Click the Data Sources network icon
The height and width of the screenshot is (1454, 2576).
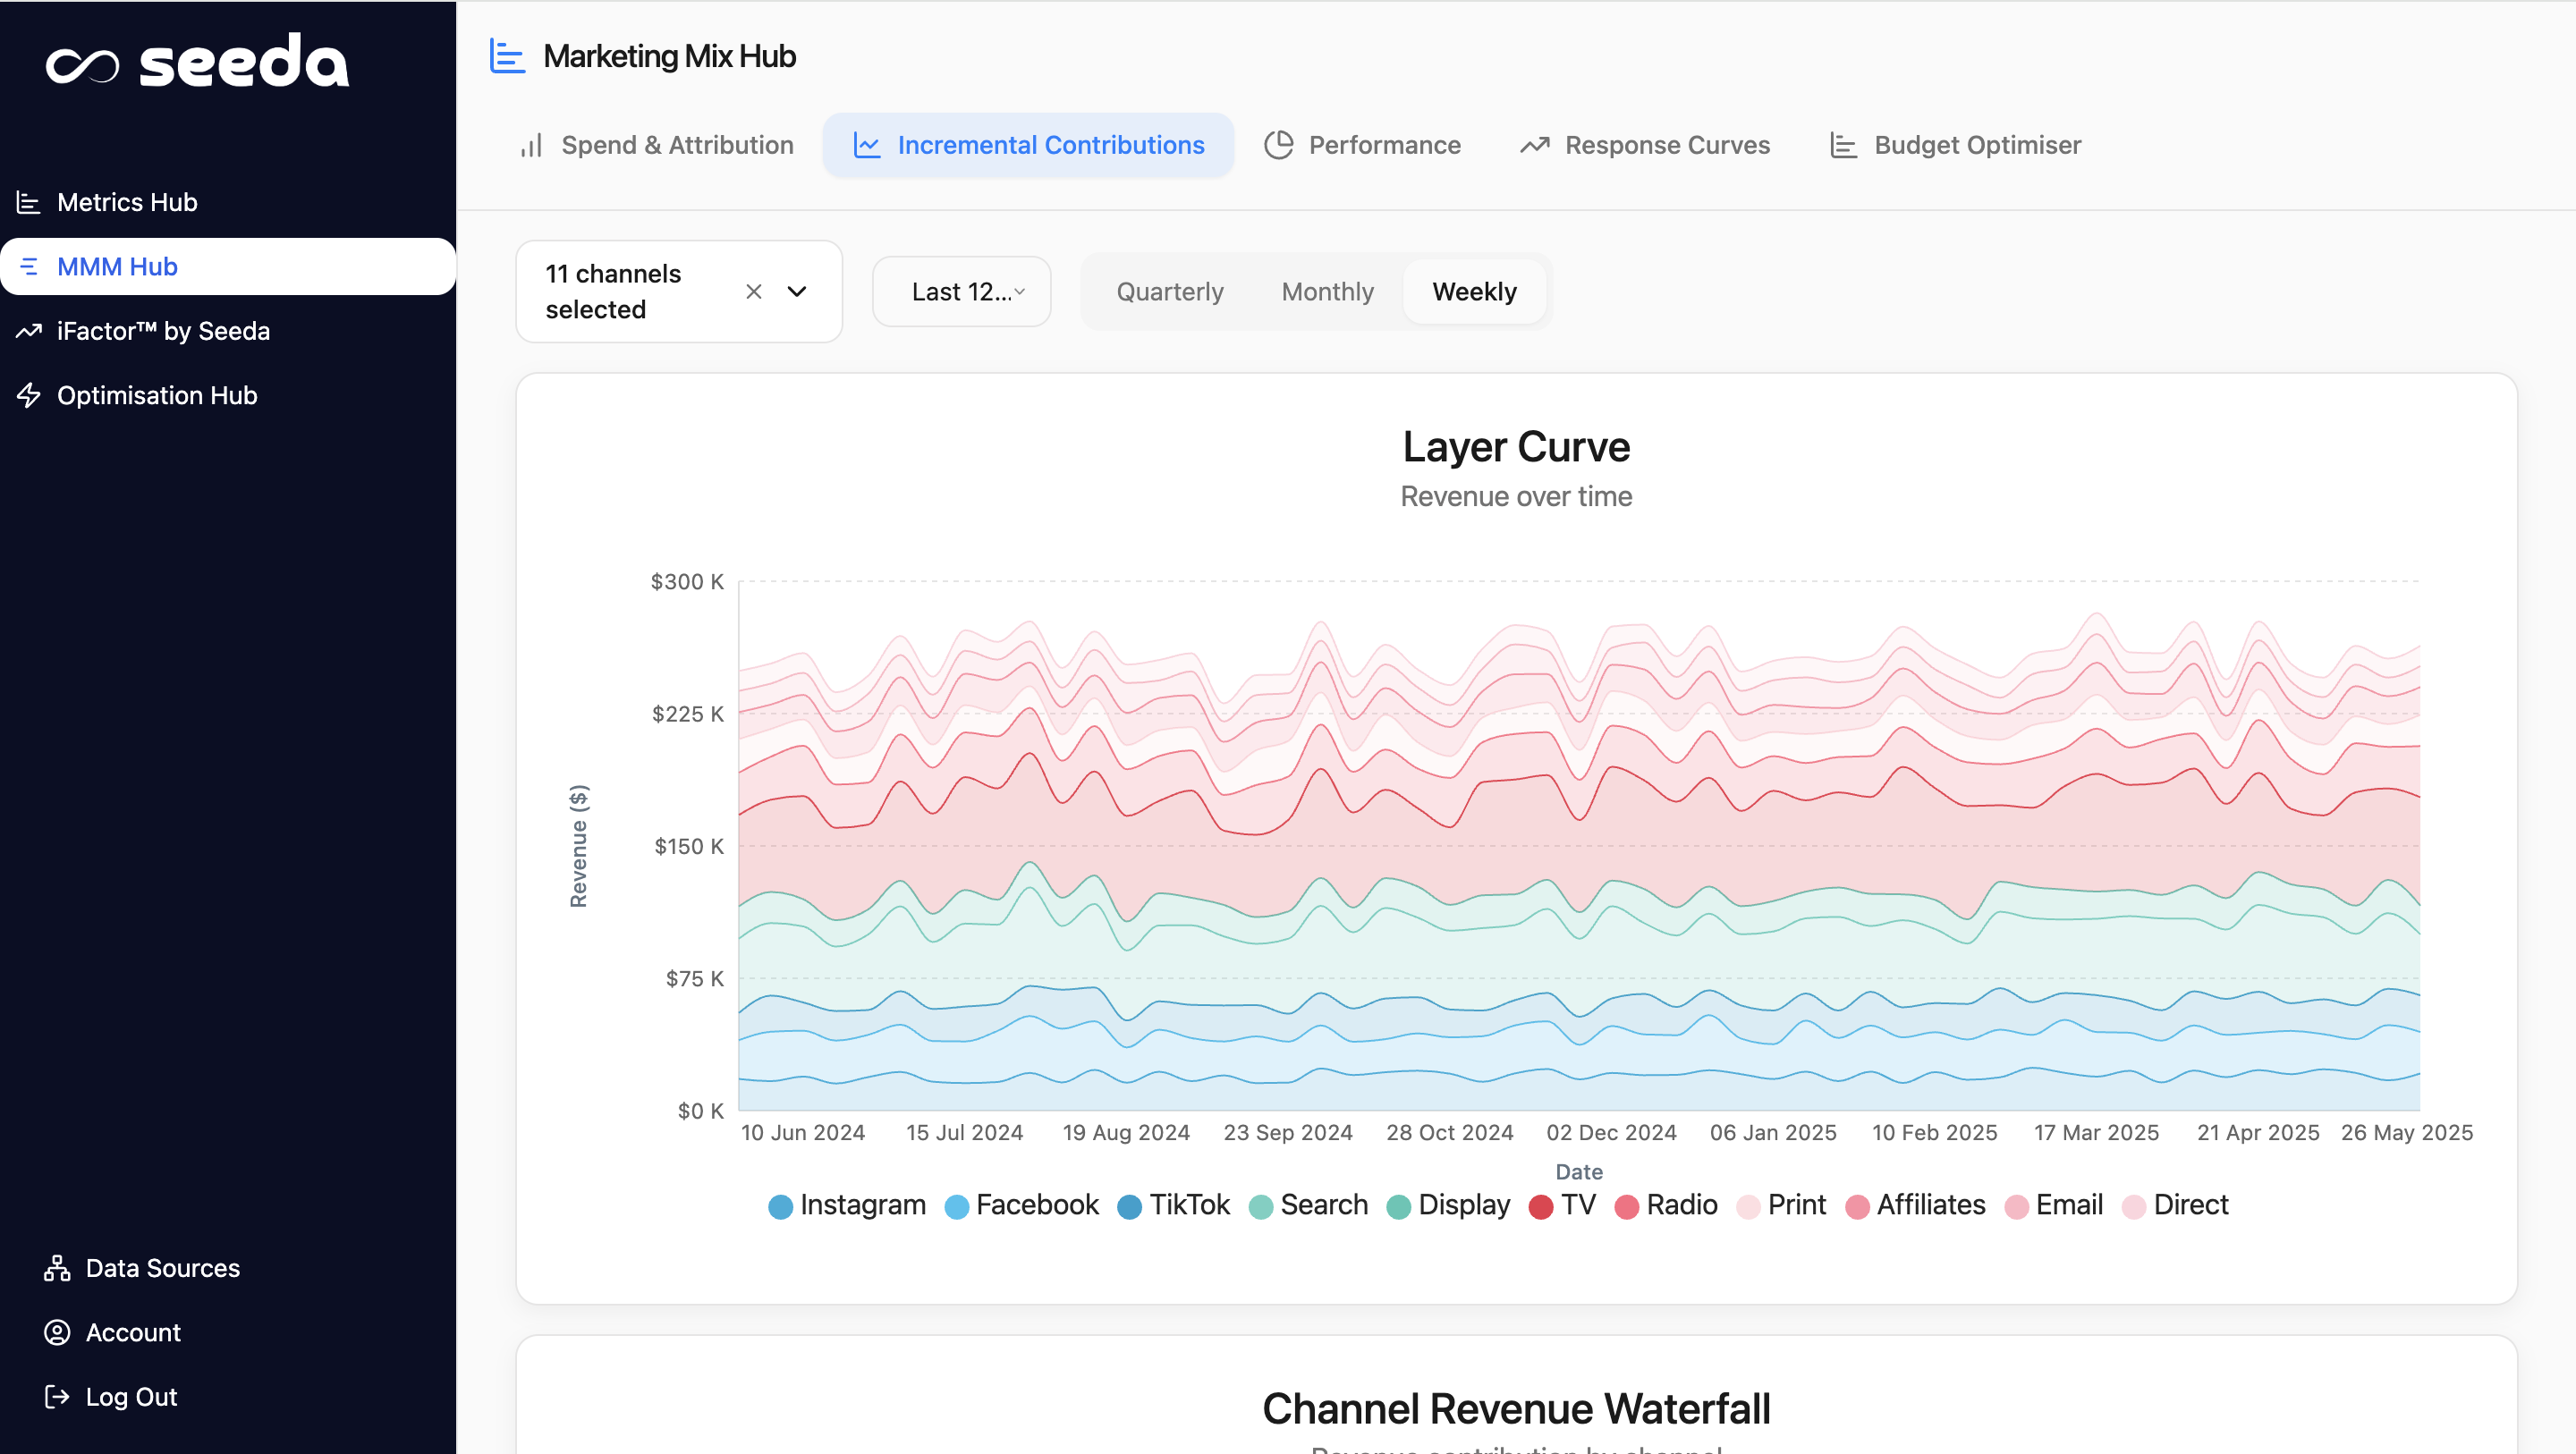pyautogui.click(x=57, y=1268)
